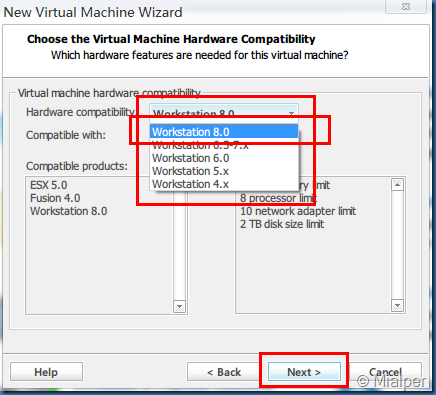The image size is (436, 395).
Task: Choose Workstation 6.0 from the list
Action: 224,158
